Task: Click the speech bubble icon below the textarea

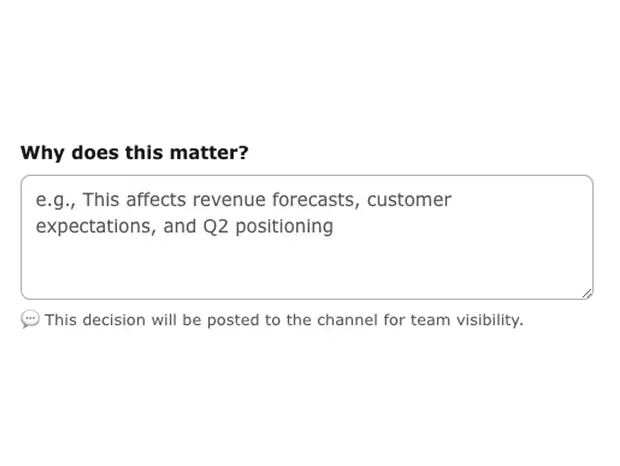Action: 30,320
